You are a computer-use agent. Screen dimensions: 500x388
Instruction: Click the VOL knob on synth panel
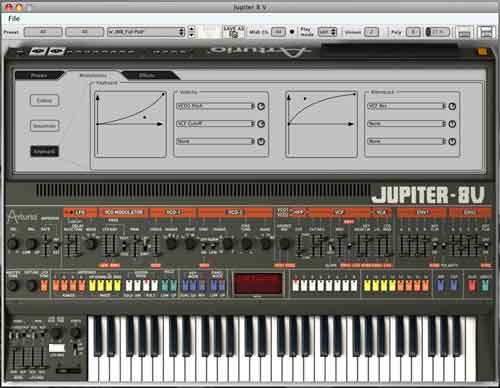pos(13,244)
